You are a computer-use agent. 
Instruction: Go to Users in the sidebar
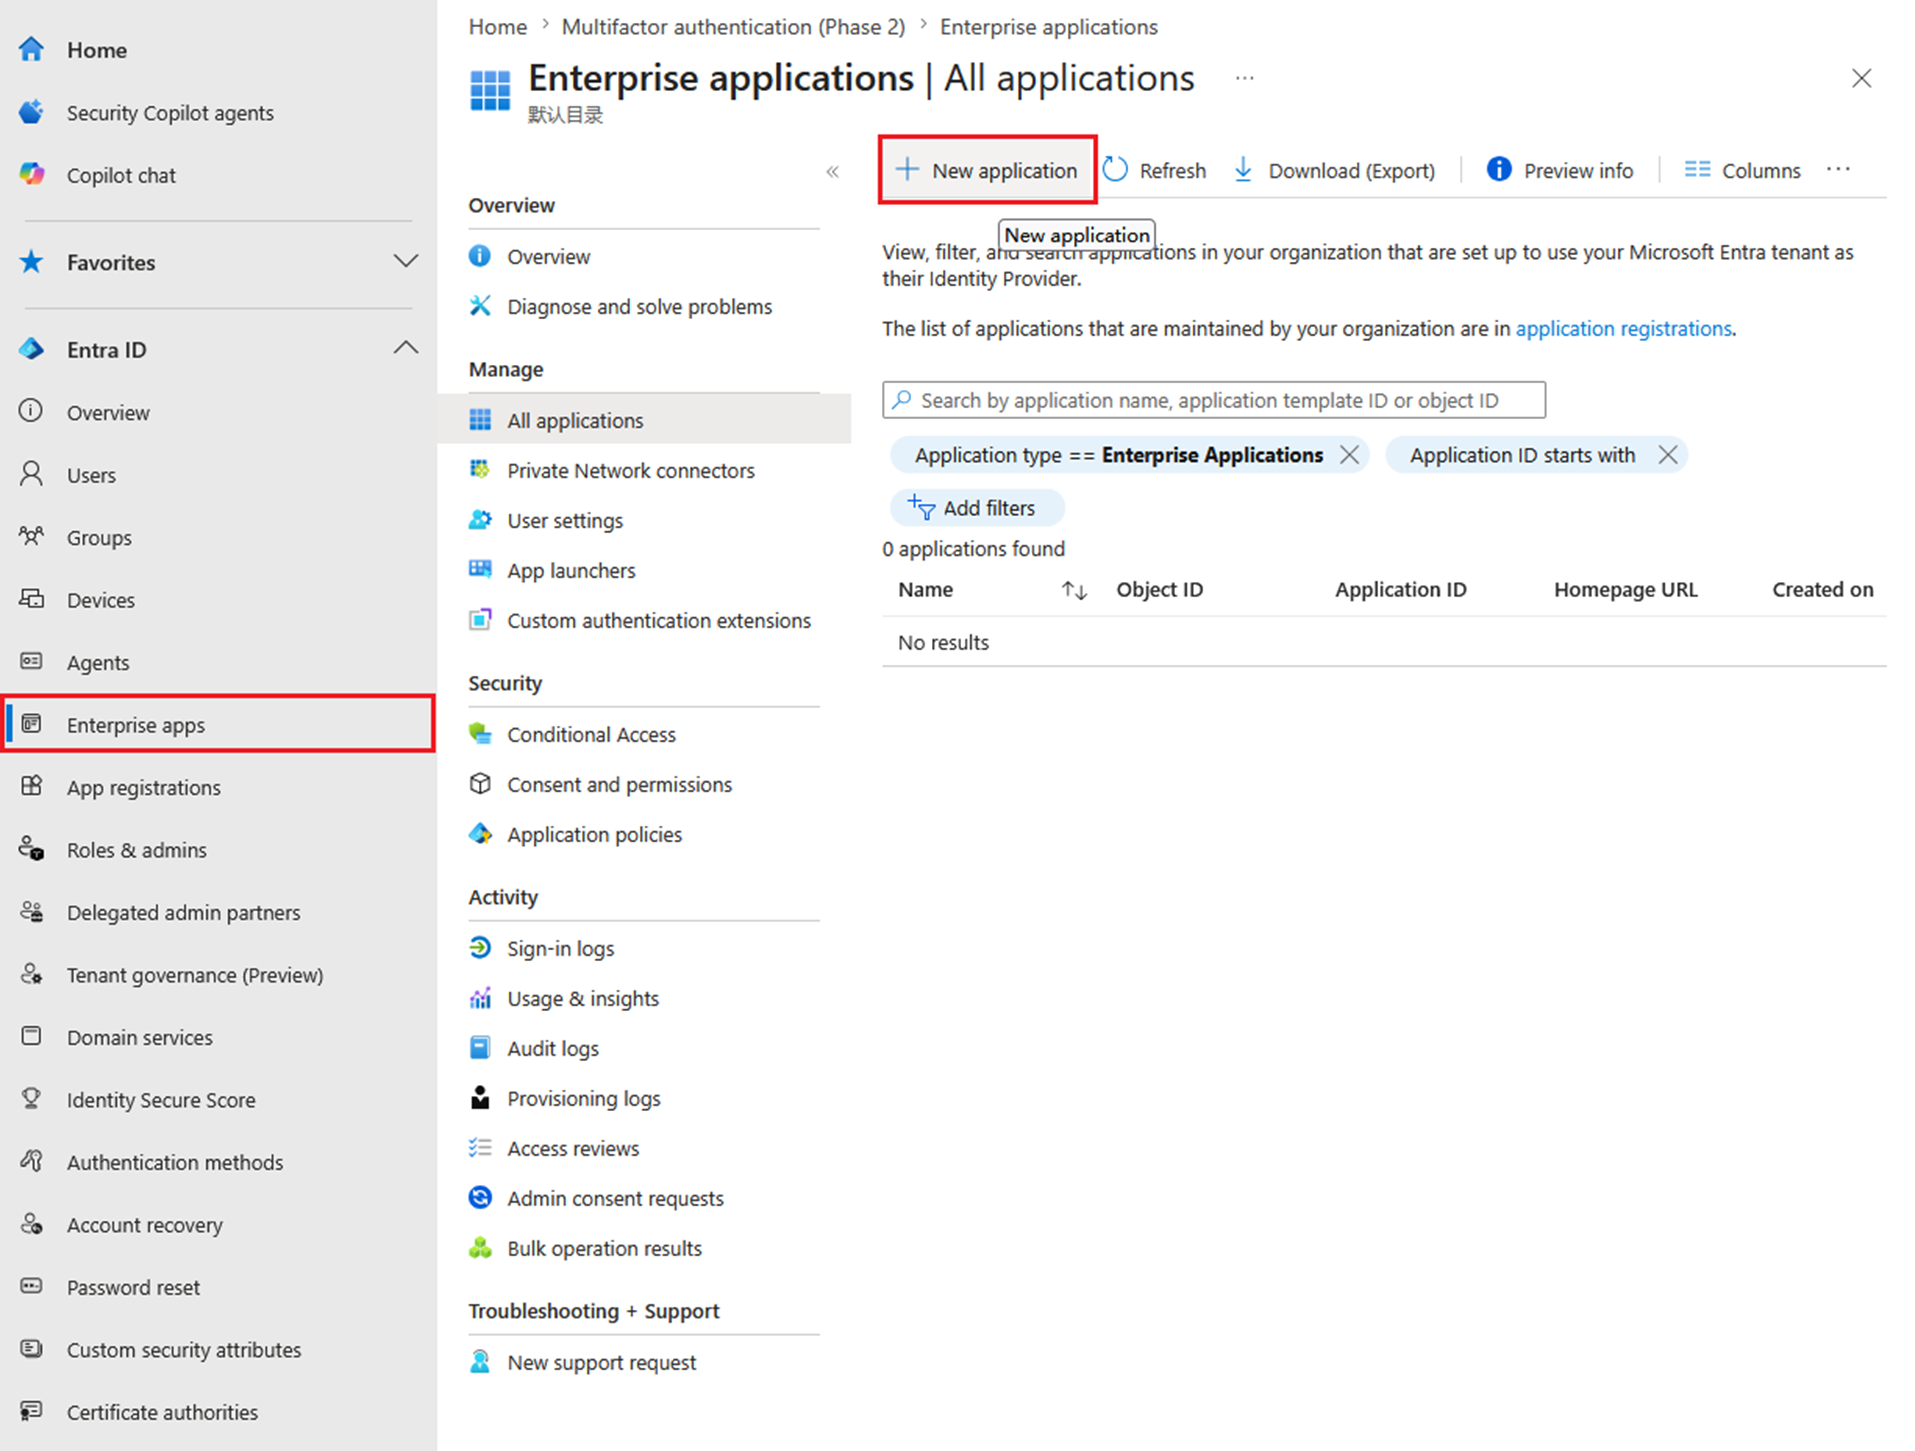point(91,475)
